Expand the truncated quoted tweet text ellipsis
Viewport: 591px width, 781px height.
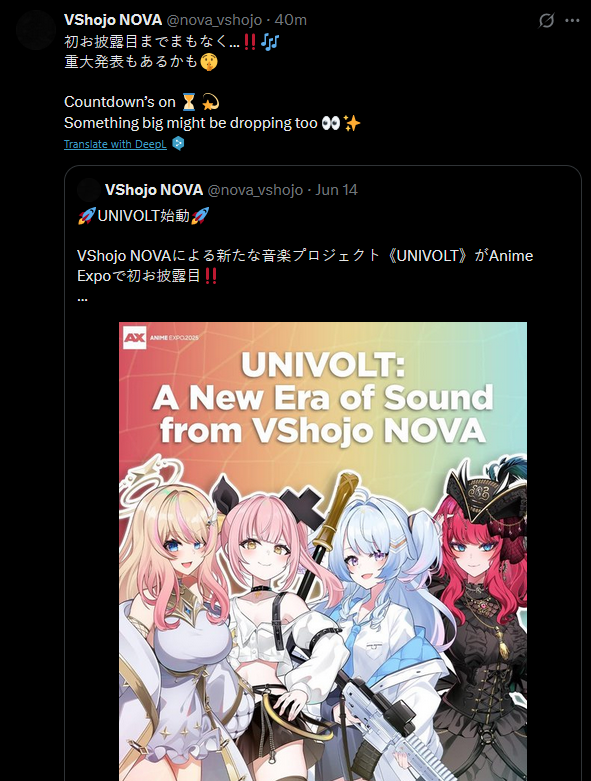coord(83,298)
